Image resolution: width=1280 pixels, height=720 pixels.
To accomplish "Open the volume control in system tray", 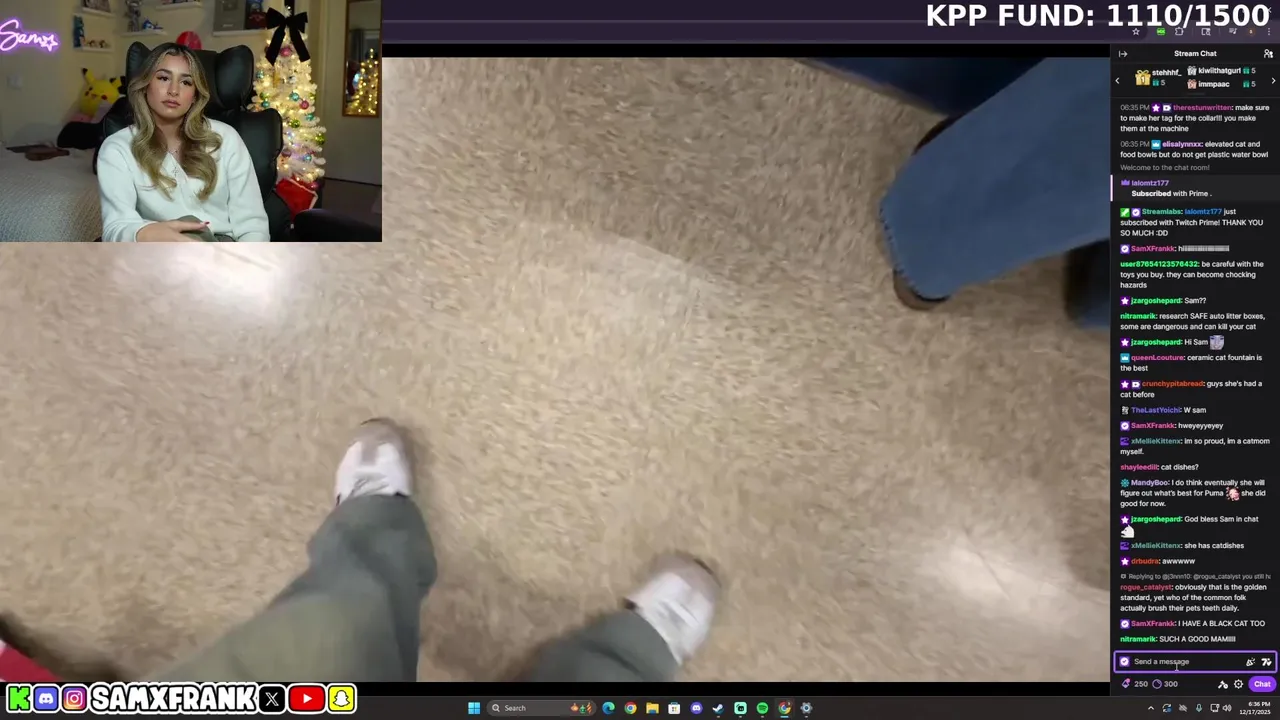I will pyautogui.click(x=1227, y=708).
